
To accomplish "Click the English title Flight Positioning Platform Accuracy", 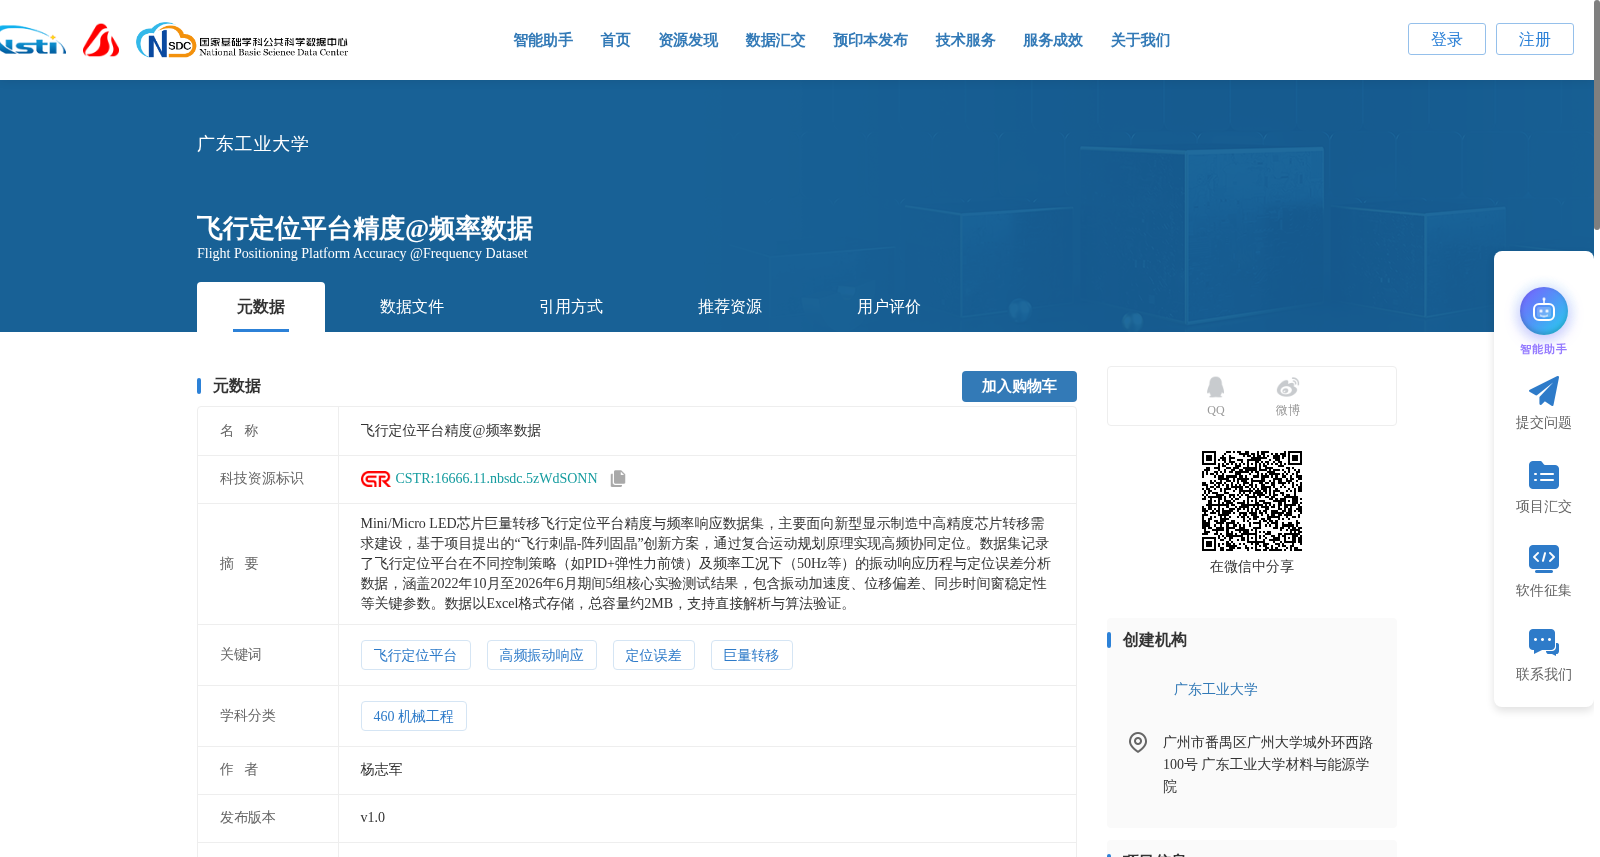I will (x=362, y=253).
